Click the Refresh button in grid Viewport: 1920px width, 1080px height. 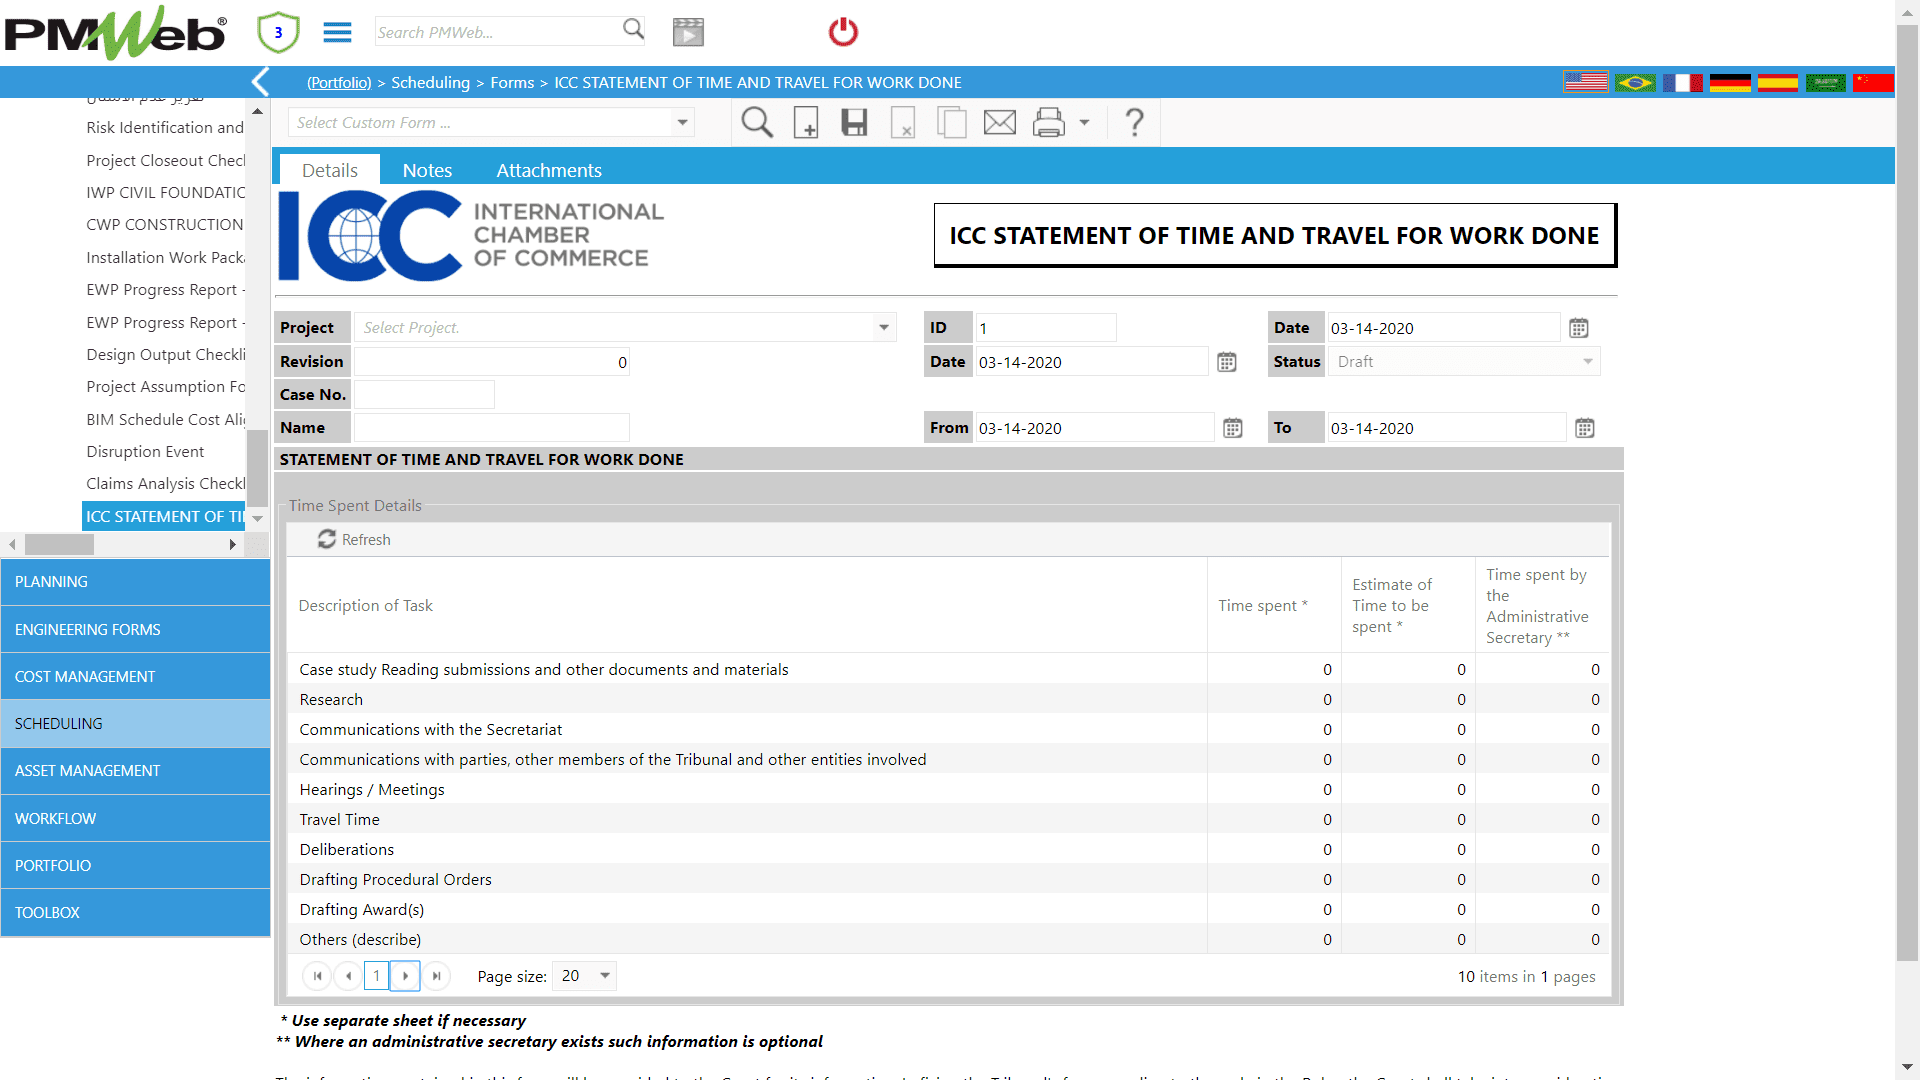click(354, 540)
